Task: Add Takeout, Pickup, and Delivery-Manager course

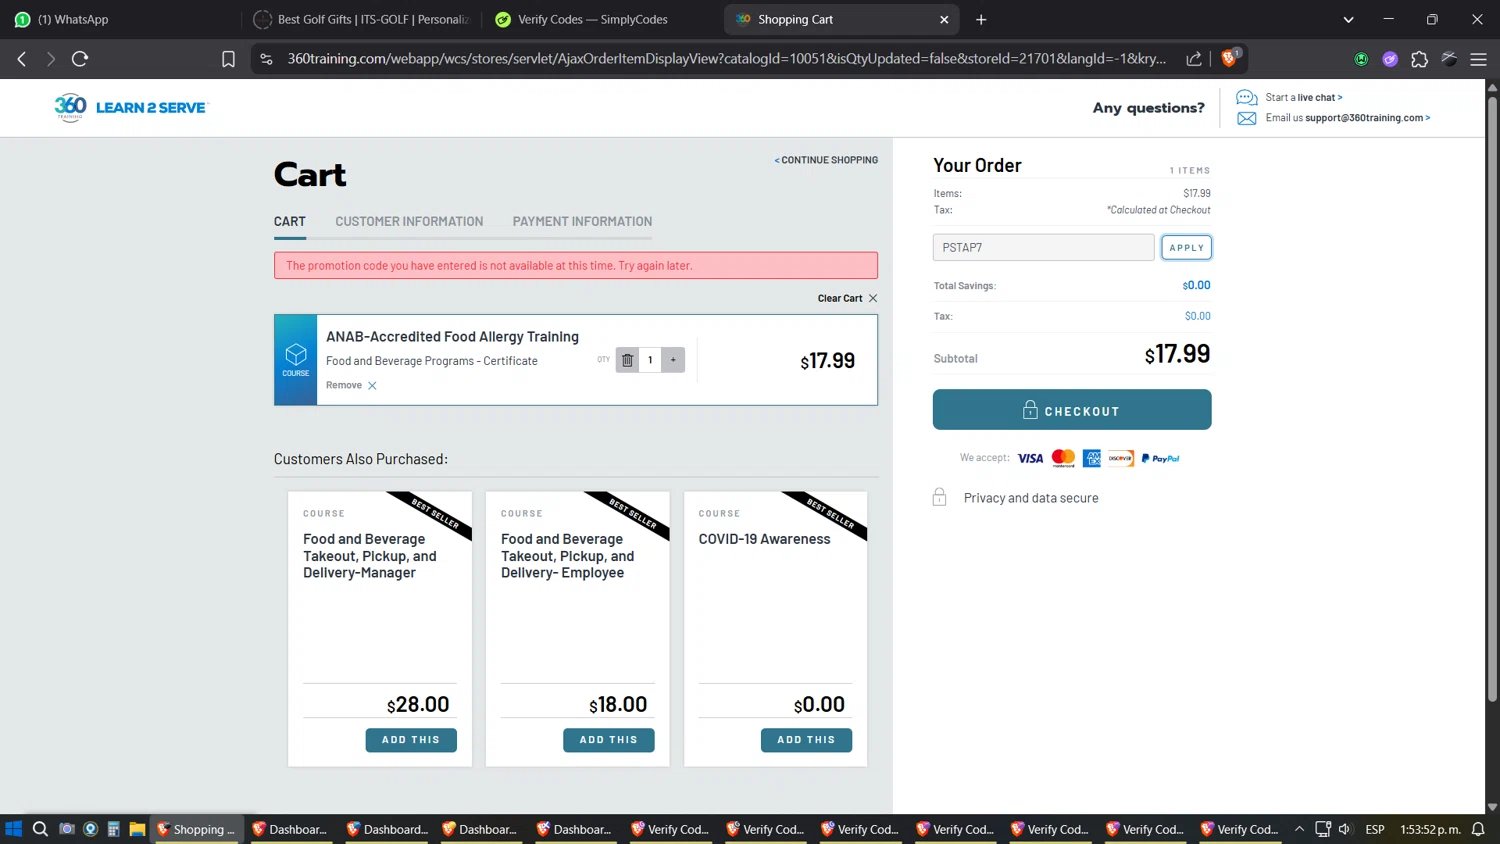Action: [411, 740]
